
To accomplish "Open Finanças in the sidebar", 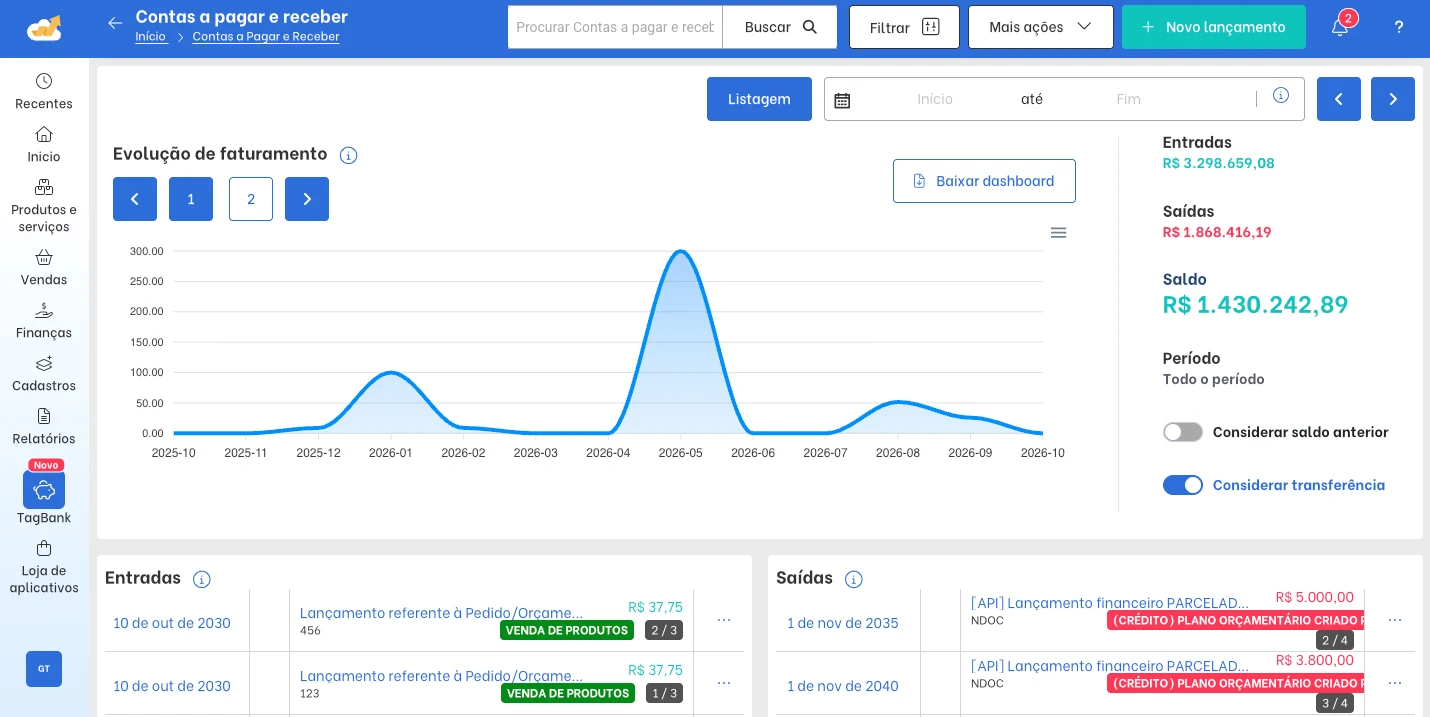I will [44, 320].
